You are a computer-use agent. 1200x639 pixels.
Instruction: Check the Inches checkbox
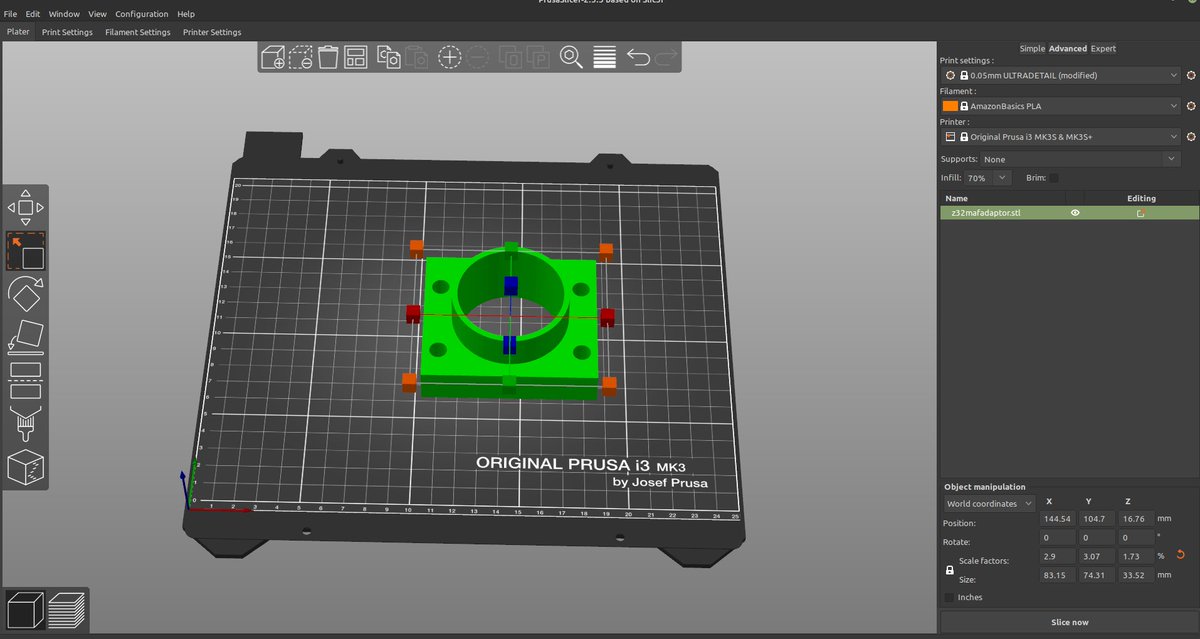point(949,597)
